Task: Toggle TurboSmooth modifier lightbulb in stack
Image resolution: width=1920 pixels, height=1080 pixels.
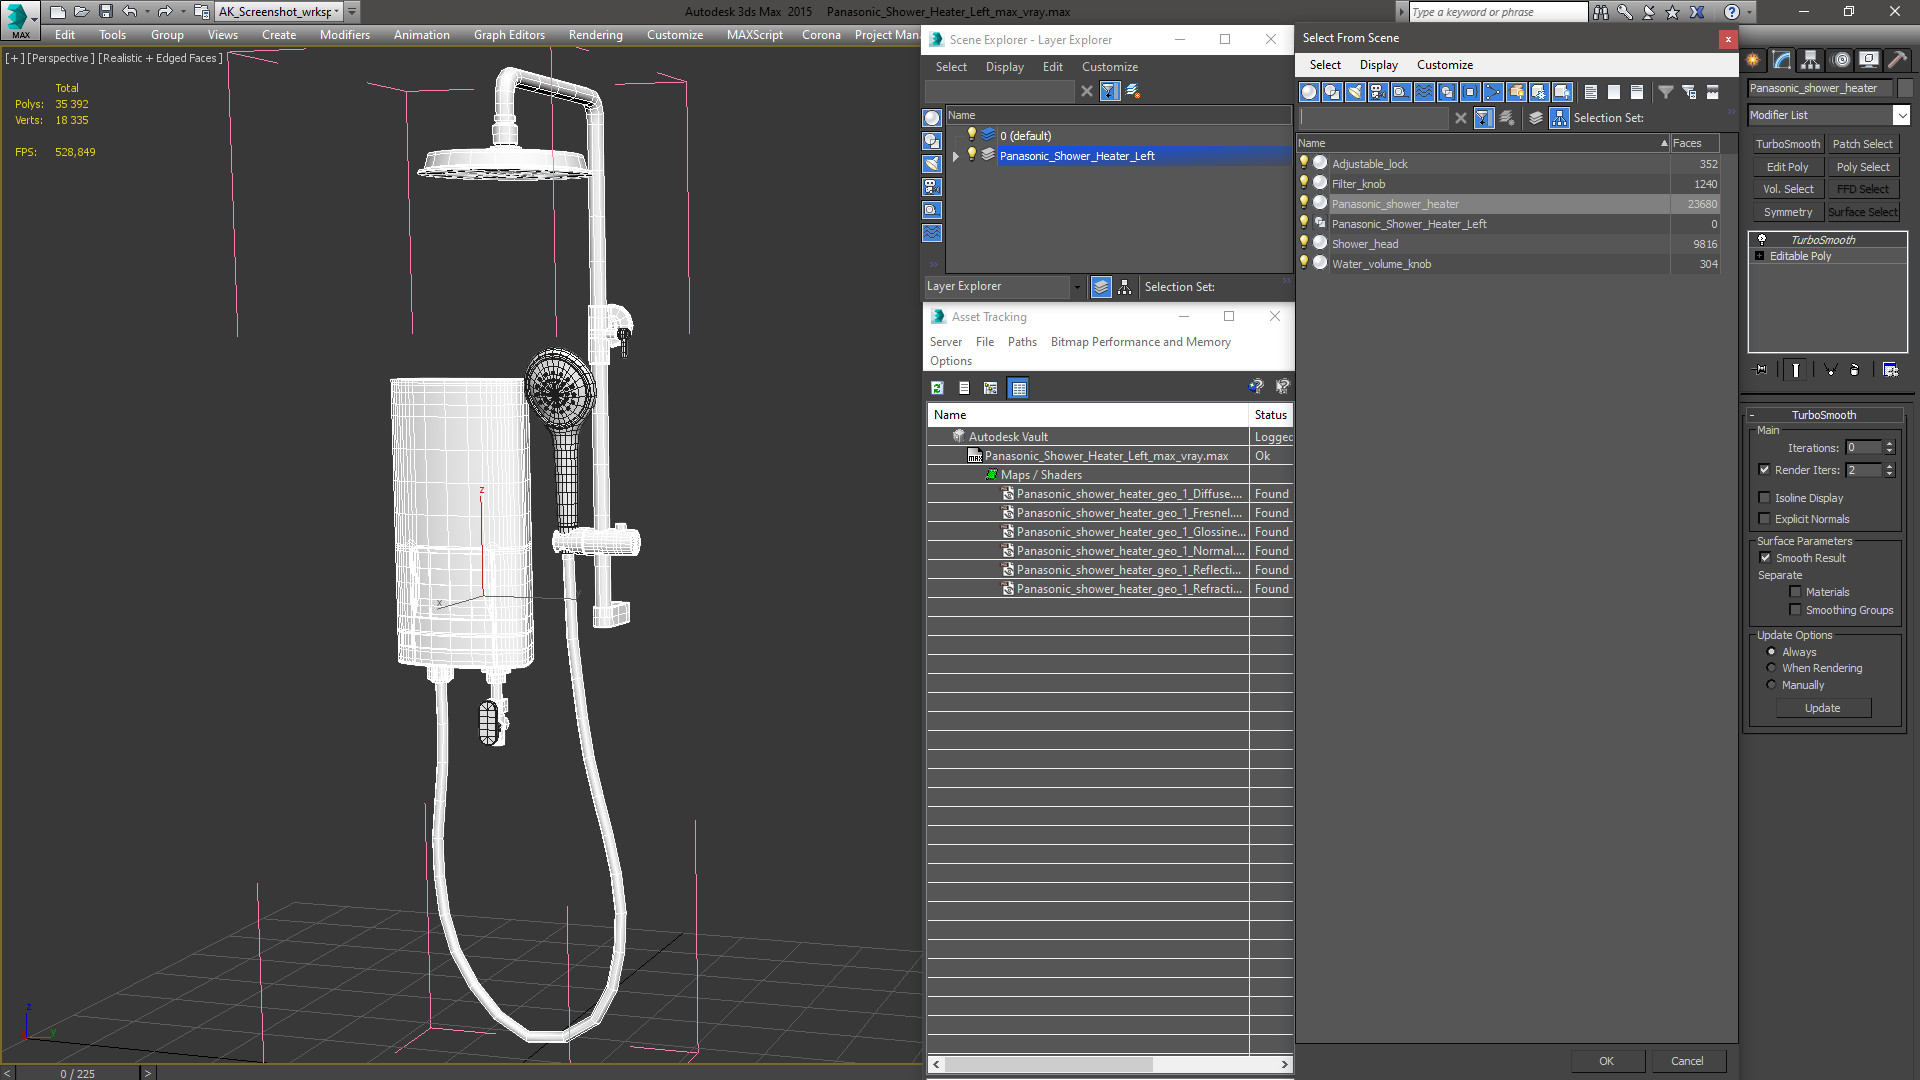Action: [1762, 240]
